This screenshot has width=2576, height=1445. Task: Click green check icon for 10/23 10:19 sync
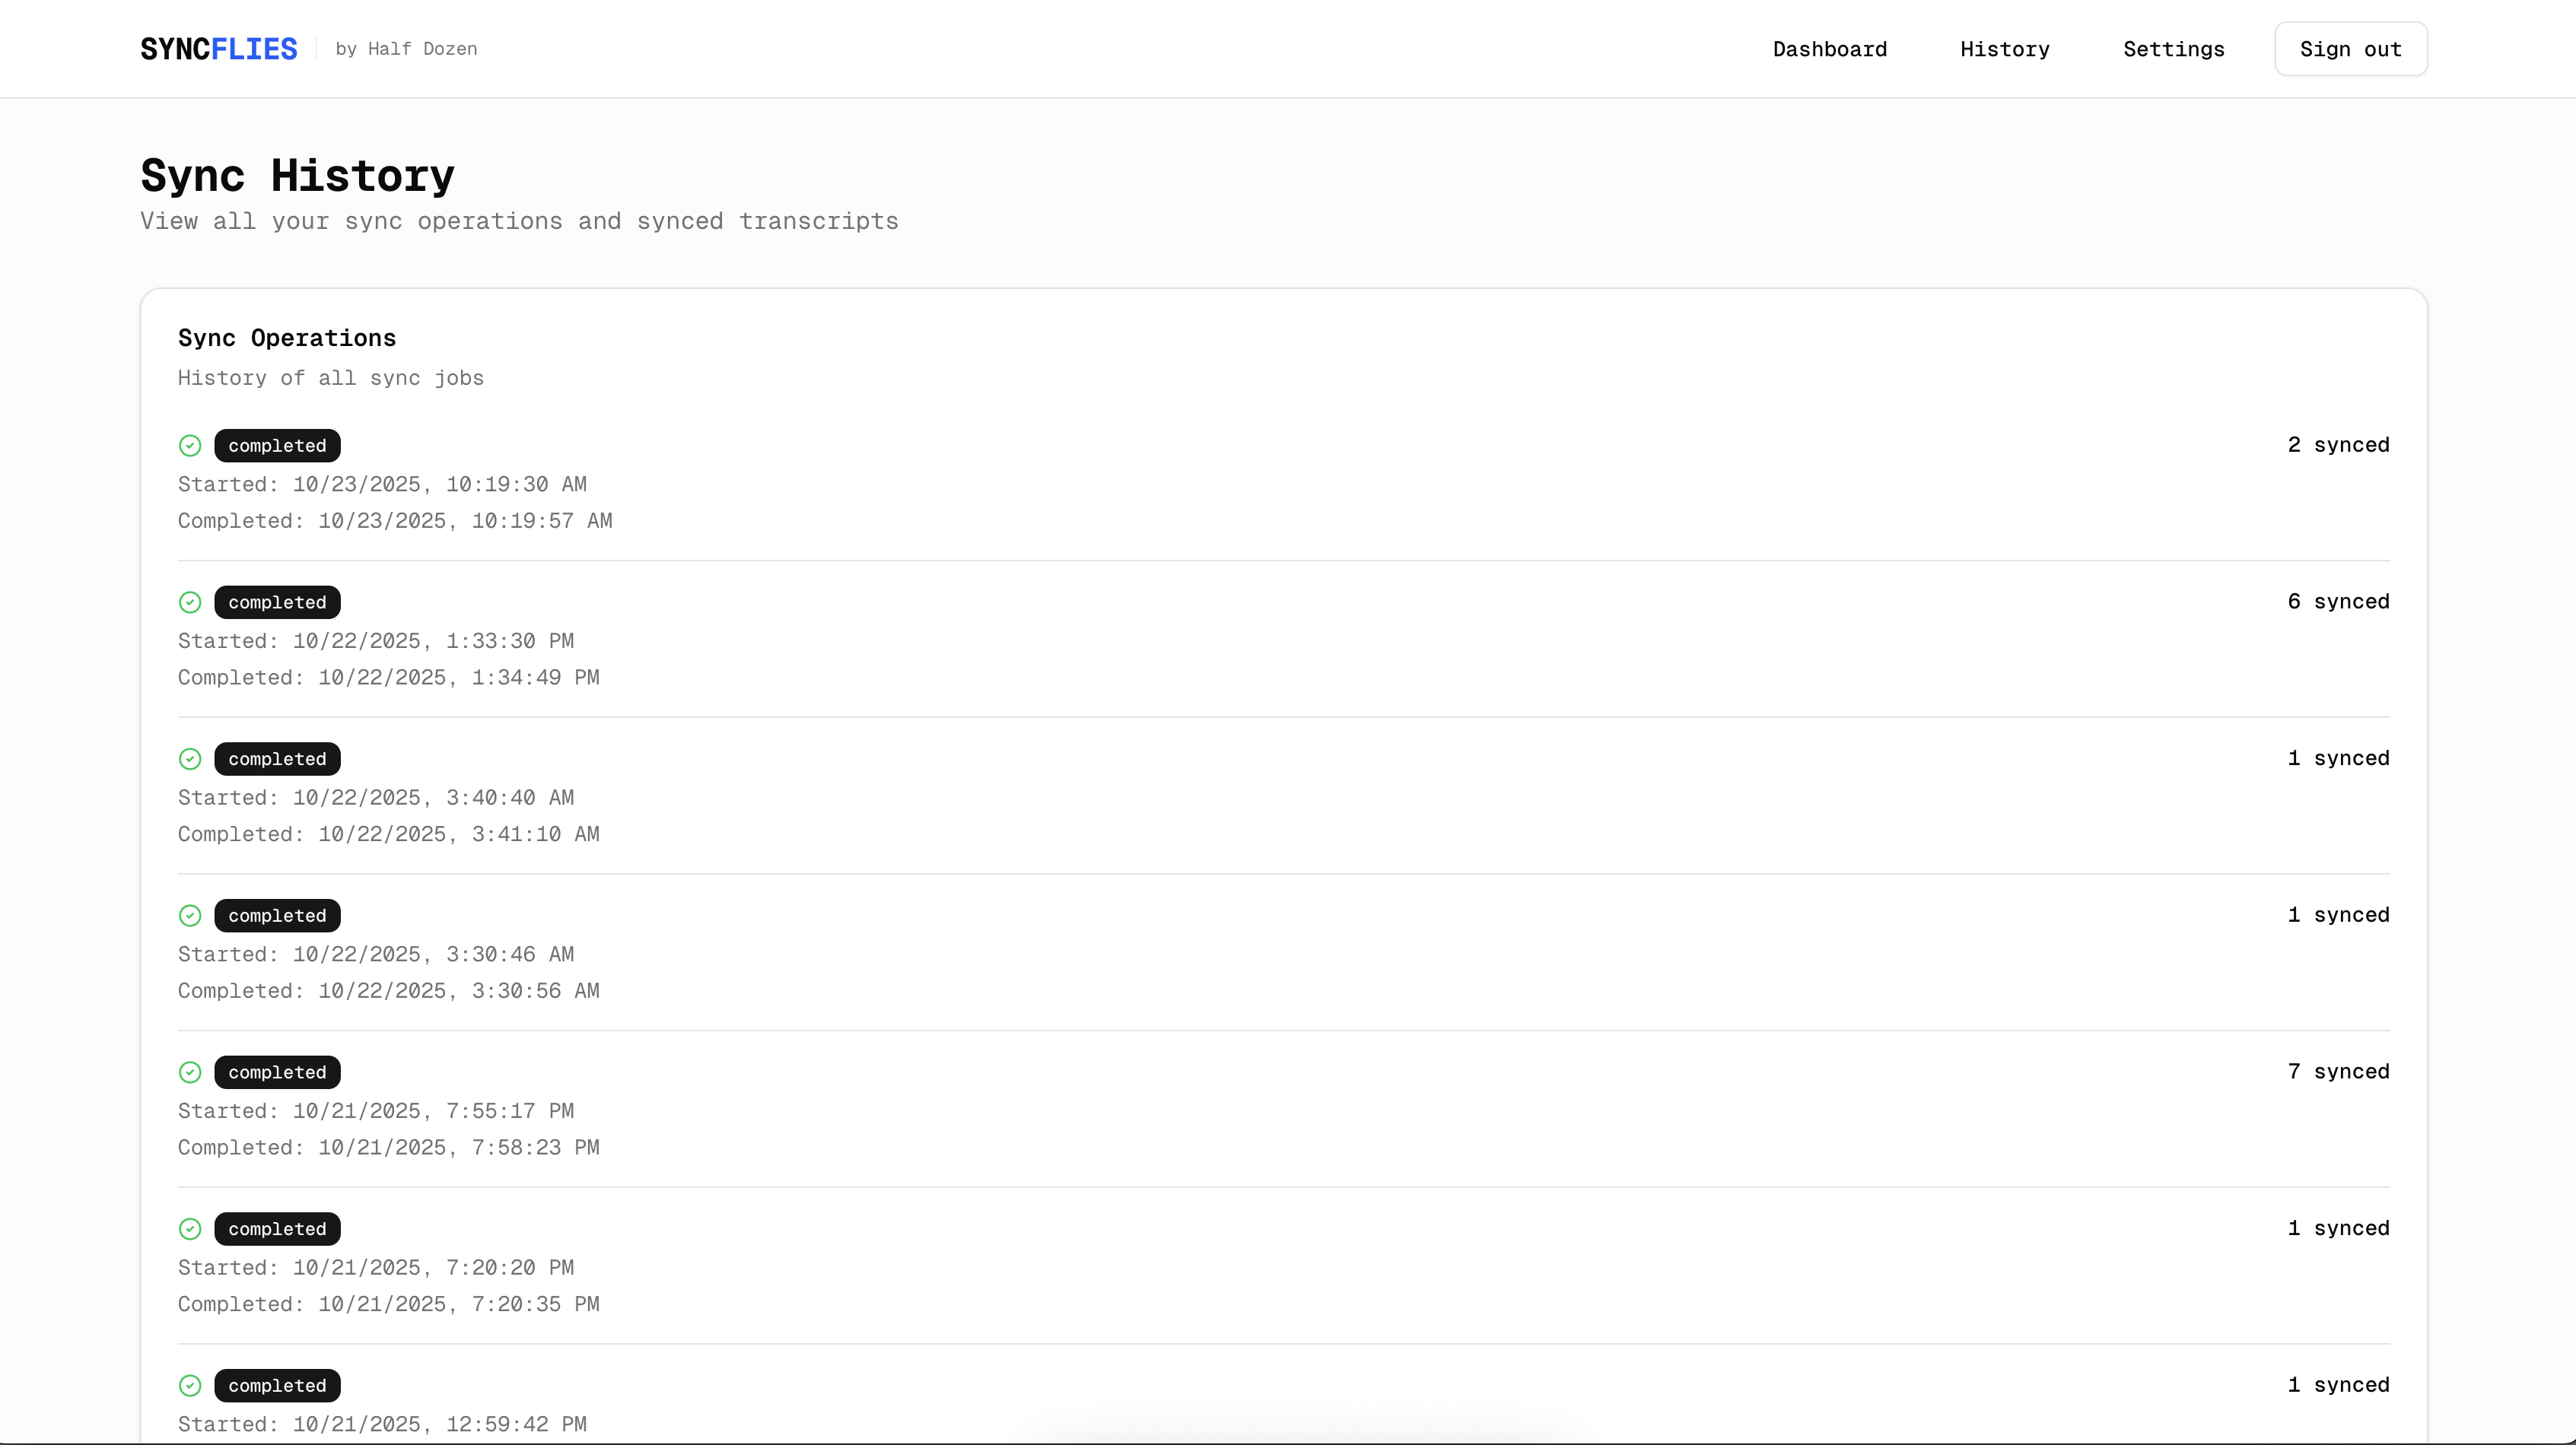click(x=190, y=446)
